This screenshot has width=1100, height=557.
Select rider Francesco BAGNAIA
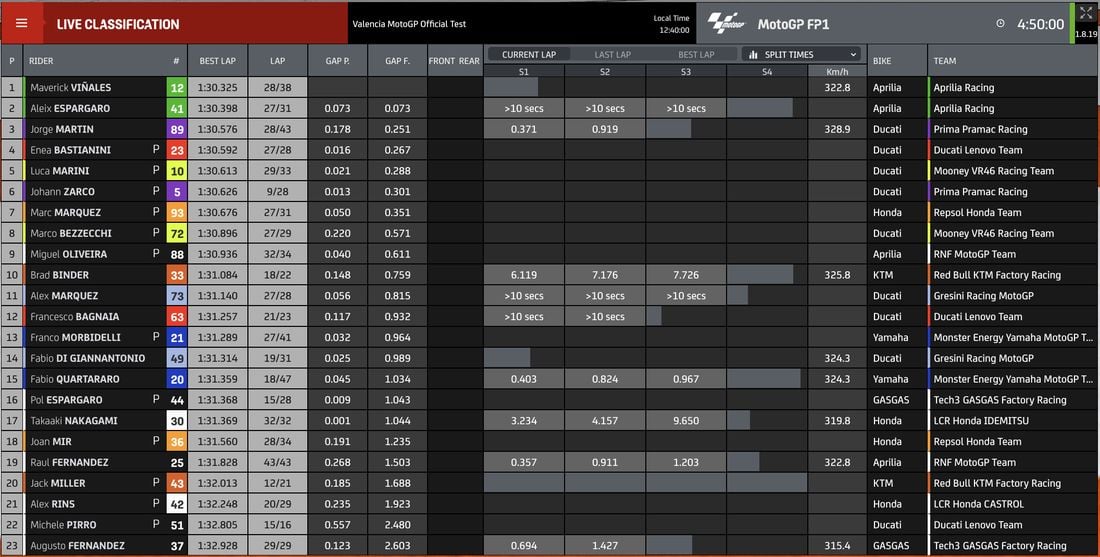(74, 317)
